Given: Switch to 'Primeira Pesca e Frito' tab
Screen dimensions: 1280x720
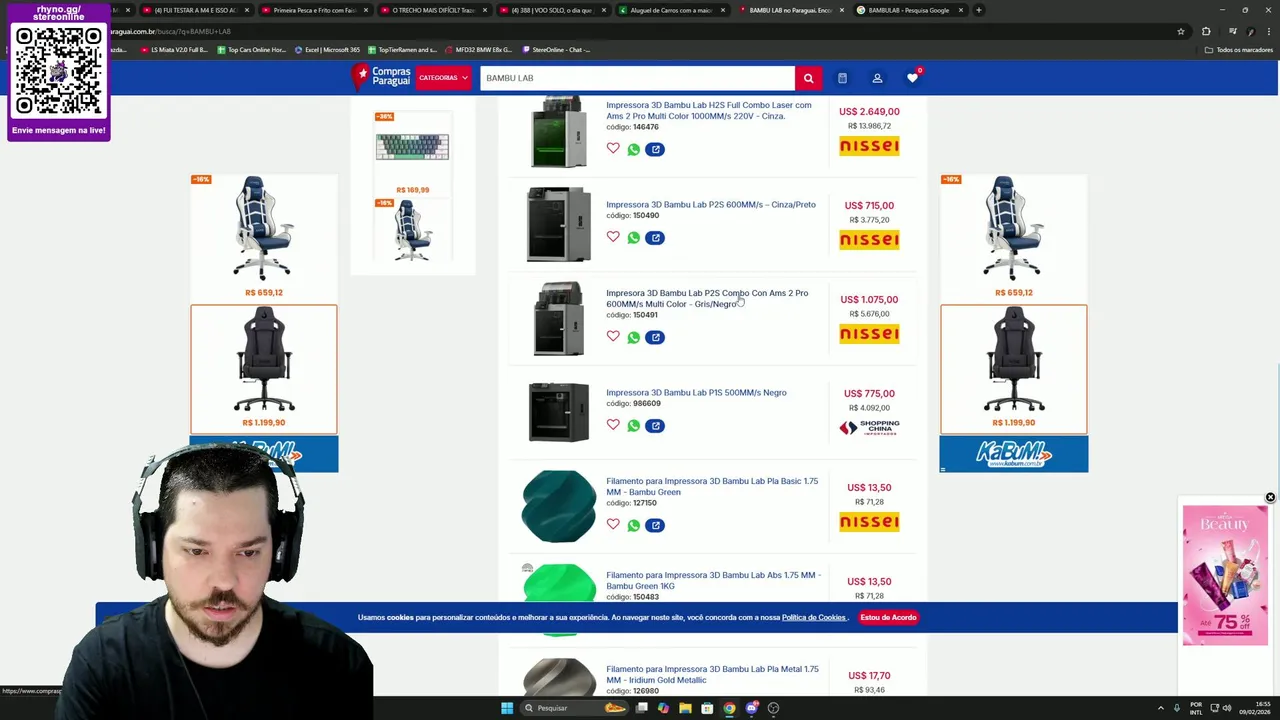Looking at the screenshot, I should pos(314,10).
